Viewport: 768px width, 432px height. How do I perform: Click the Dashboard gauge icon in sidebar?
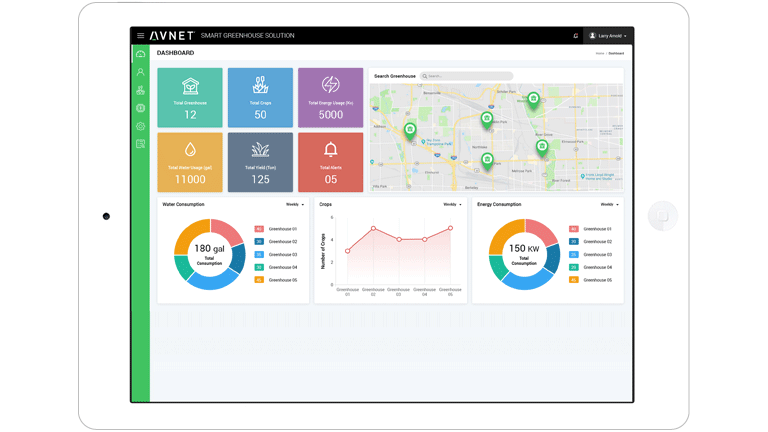pyautogui.click(x=141, y=54)
